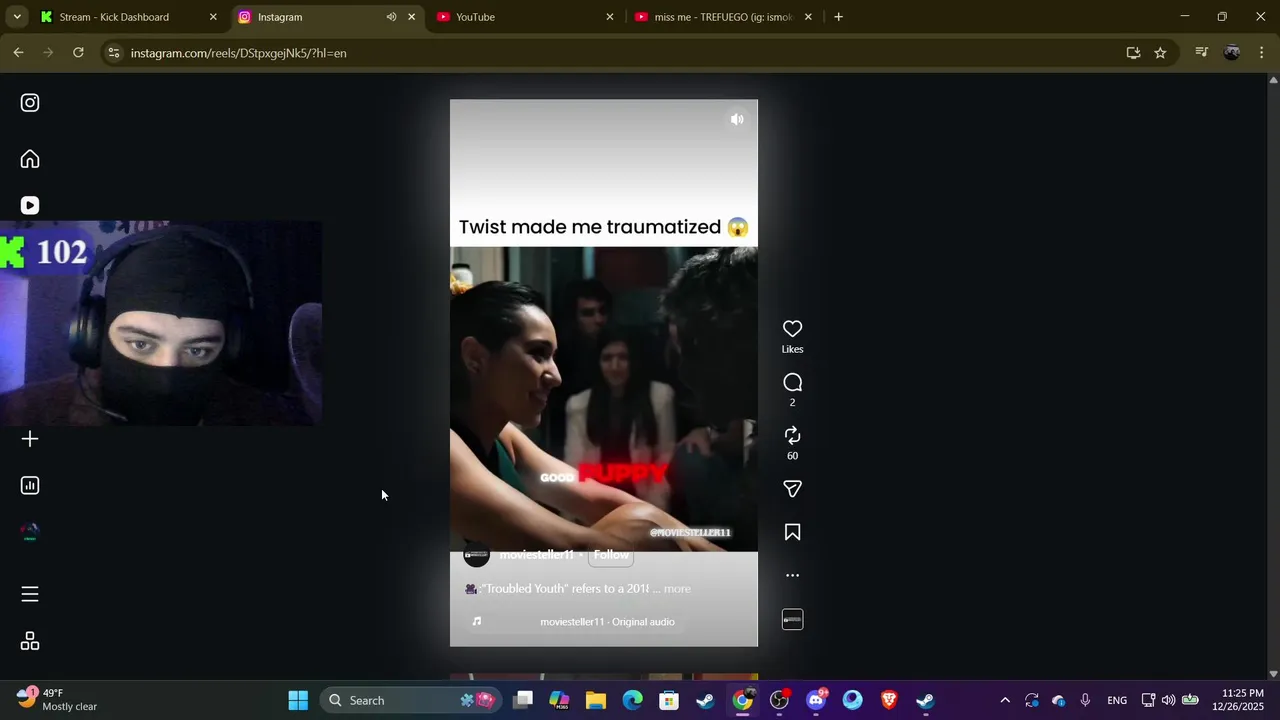This screenshot has width=1280, height=720.
Task: Open Chrome three-dot menu
Action: (1261, 53)
